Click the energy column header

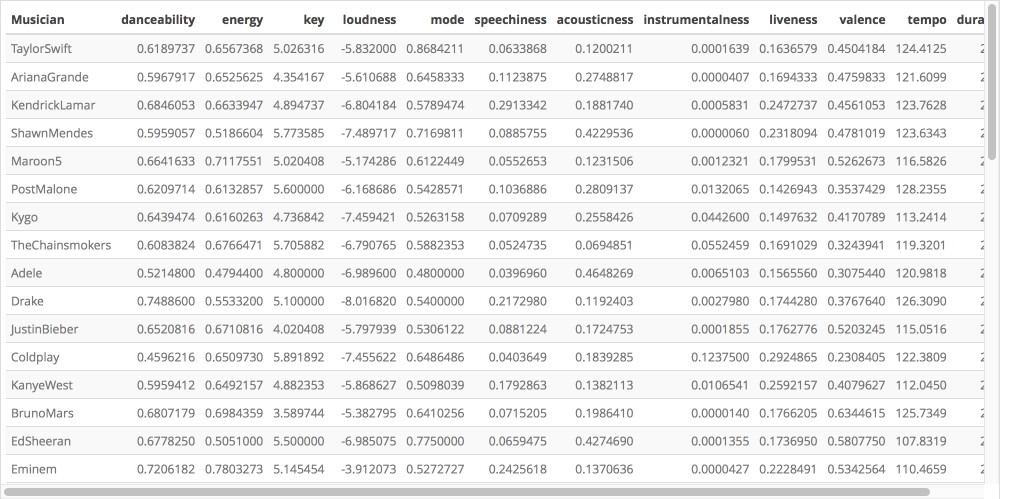pyautogui.click(x=243, y=20)
